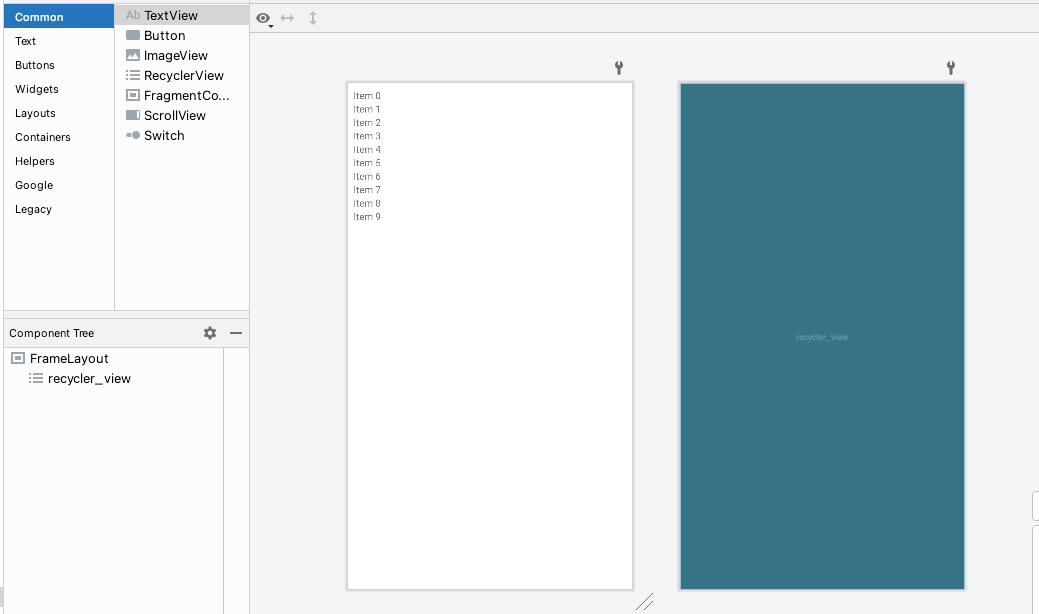The width and height of the screenshot is (1039, 614).
Task: Click the wrench icon above the blueprint view
Action: point(950,67)
